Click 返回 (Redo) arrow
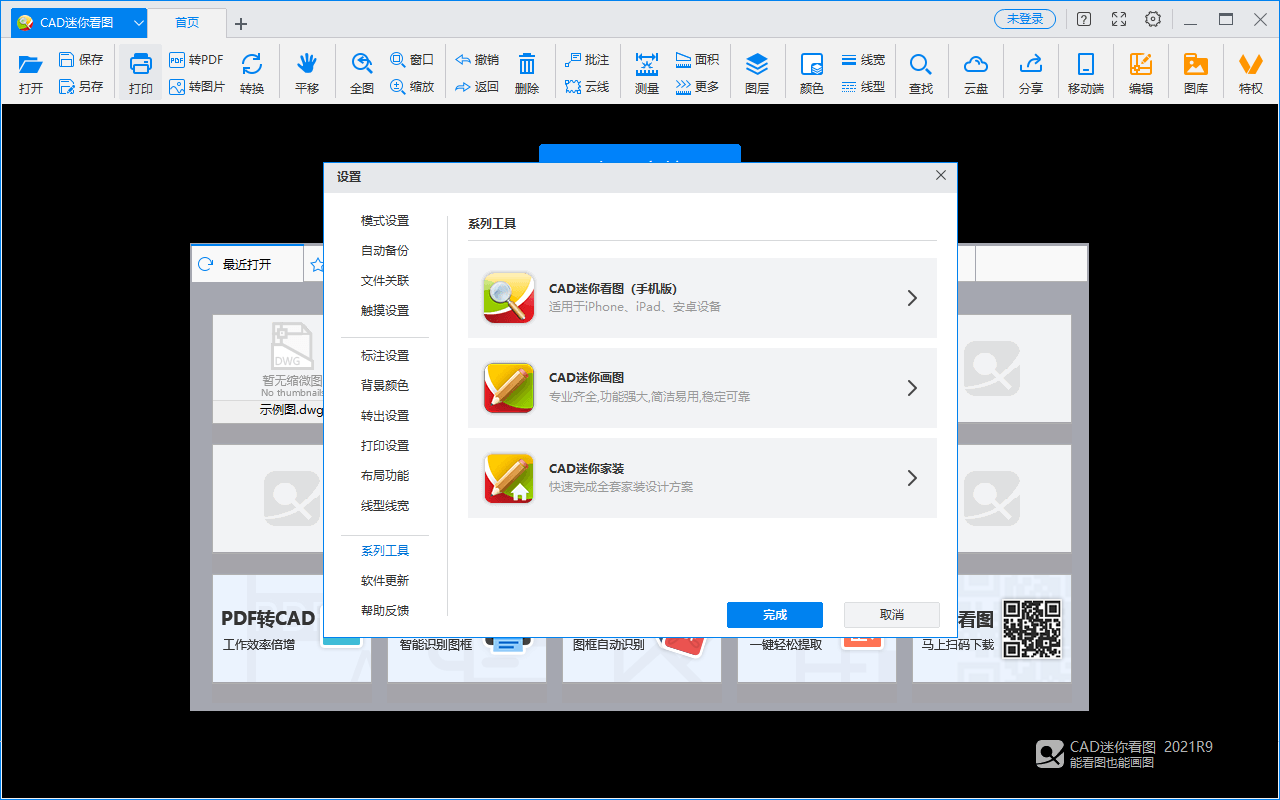The width and height of the screenshot is (1280, 800). [x=477, y=87]
